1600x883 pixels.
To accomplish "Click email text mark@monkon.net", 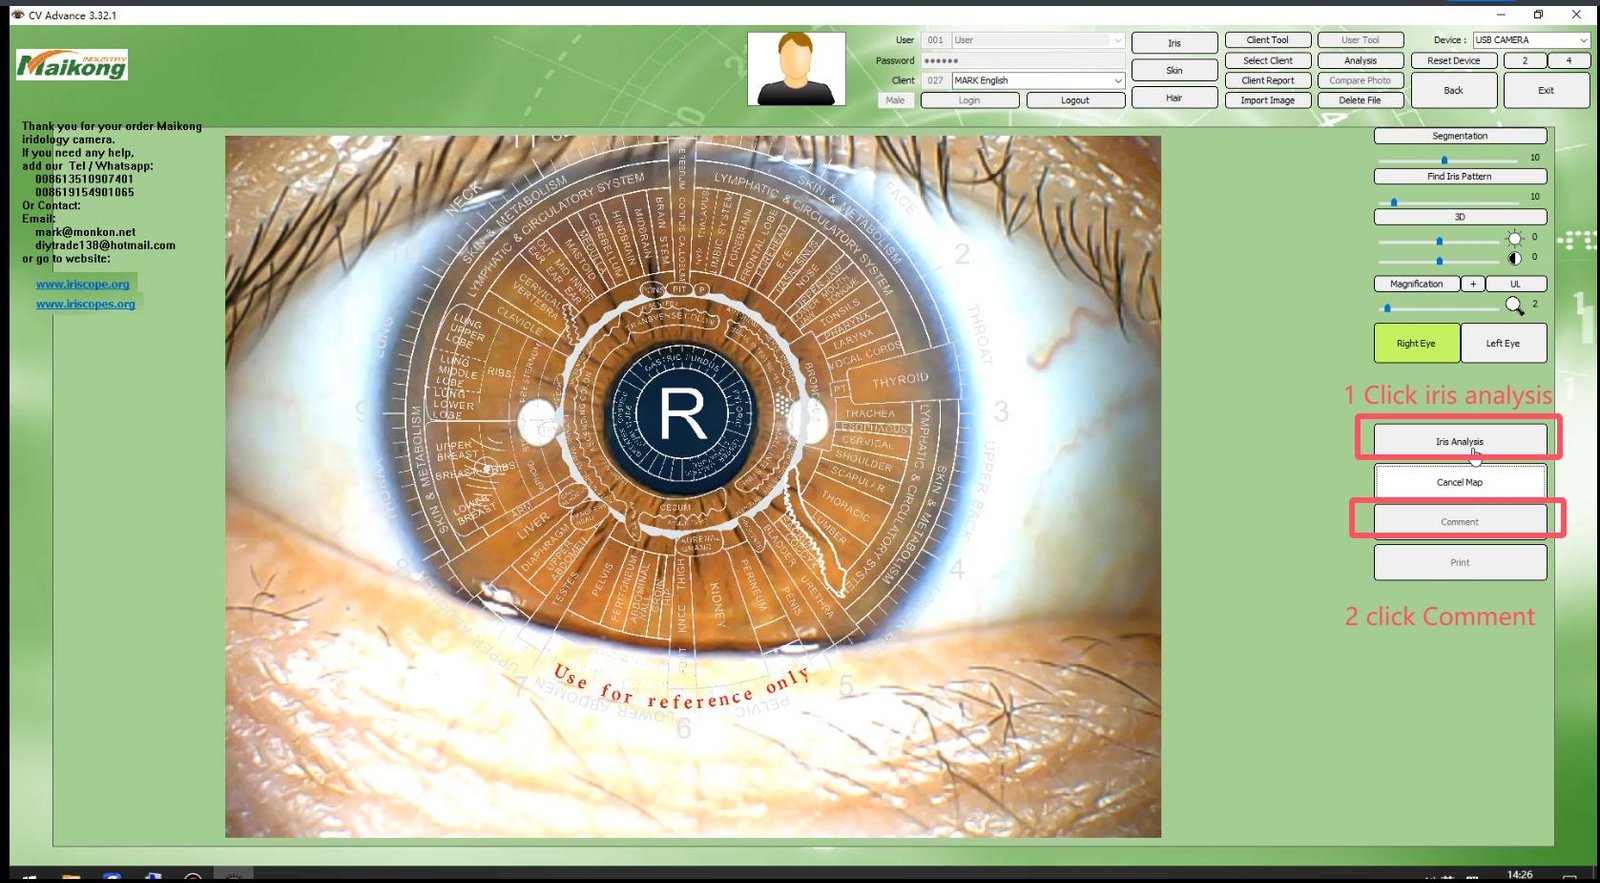I will pos(85,232).
